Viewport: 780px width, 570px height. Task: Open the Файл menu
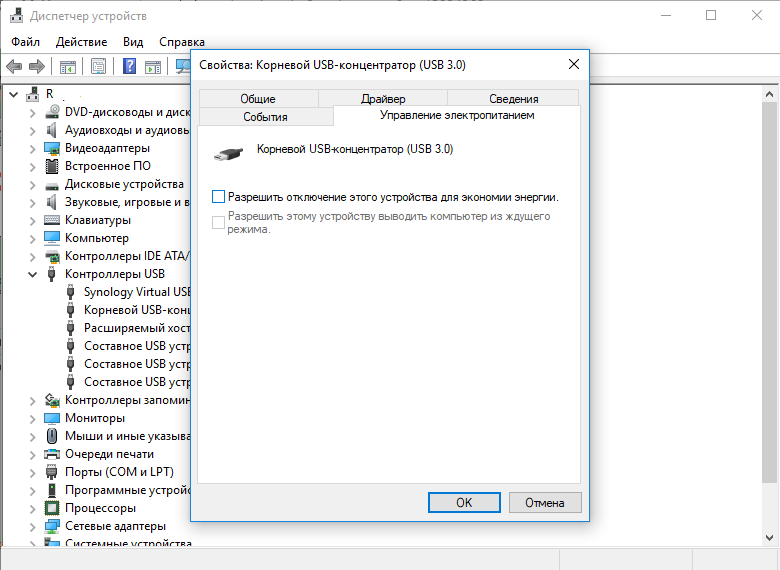[25, 42]
